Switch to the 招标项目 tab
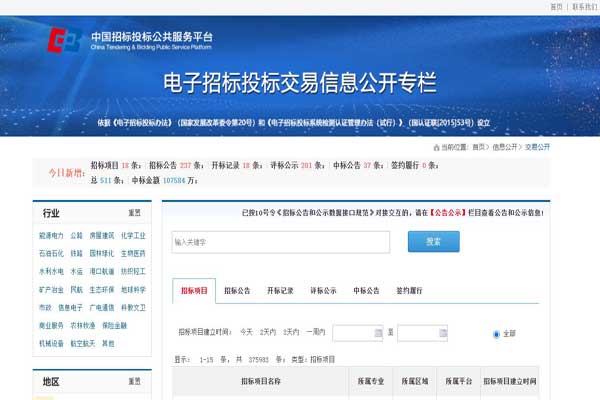Image resolution: width=600 pixels, height=400 pixels. pyautogui.click(x=194, y=291)
